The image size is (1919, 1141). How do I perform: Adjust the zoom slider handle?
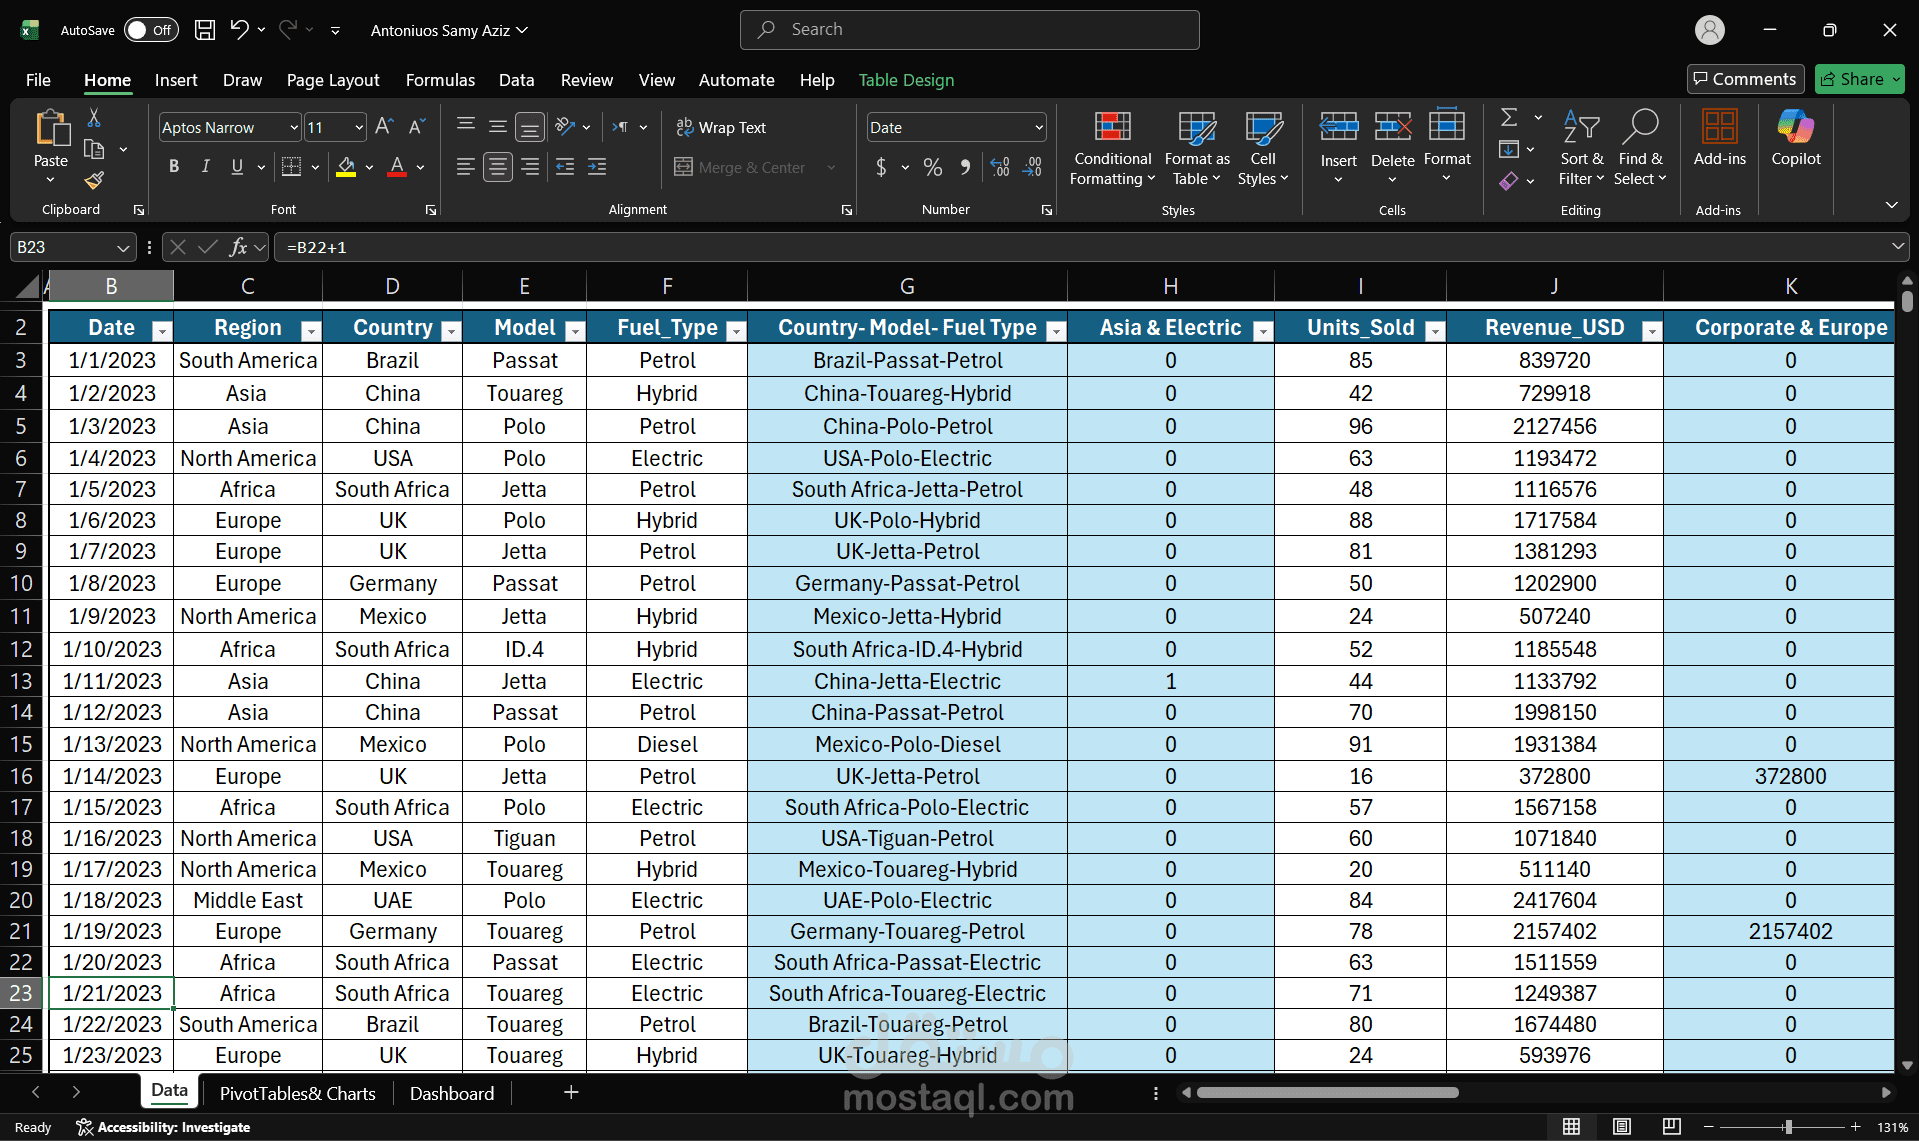coord(1787,1127)
